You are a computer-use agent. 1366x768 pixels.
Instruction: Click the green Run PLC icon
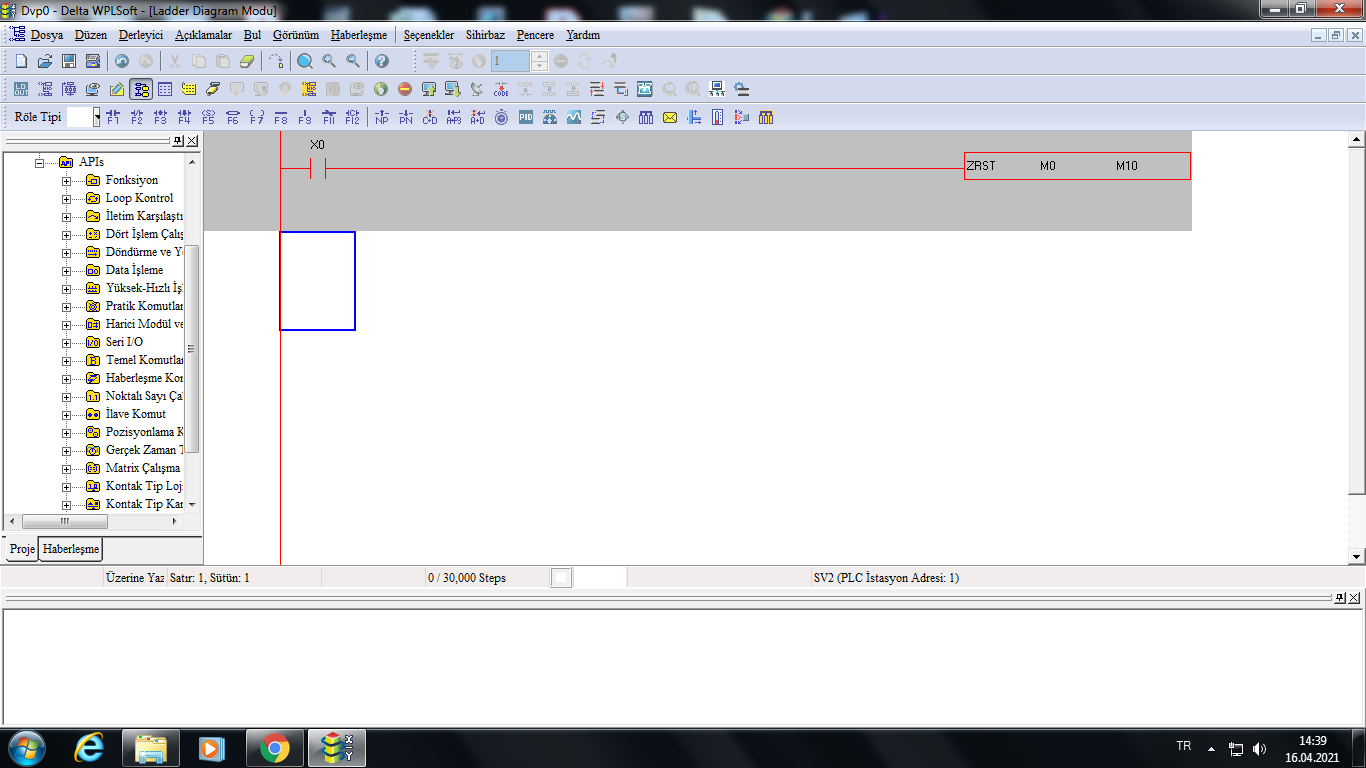coord(381,89)
